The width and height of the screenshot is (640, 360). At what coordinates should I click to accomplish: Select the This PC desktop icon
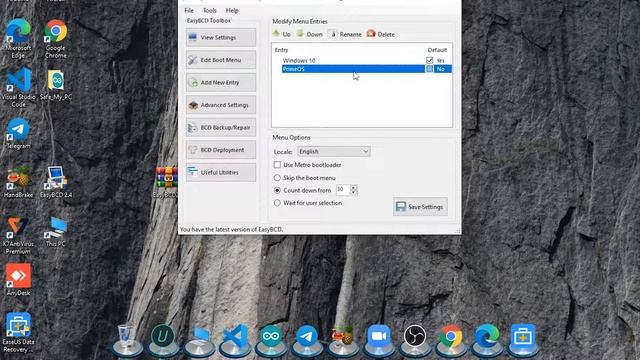pos(56,231)
